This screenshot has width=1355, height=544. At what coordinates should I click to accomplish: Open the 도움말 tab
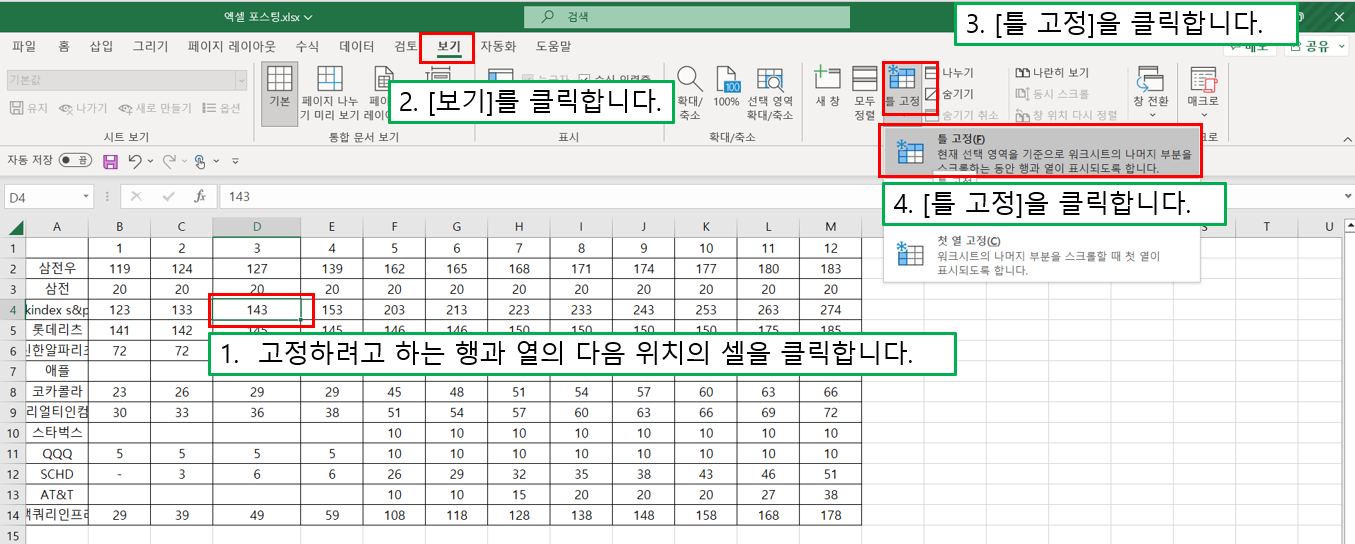554,46
